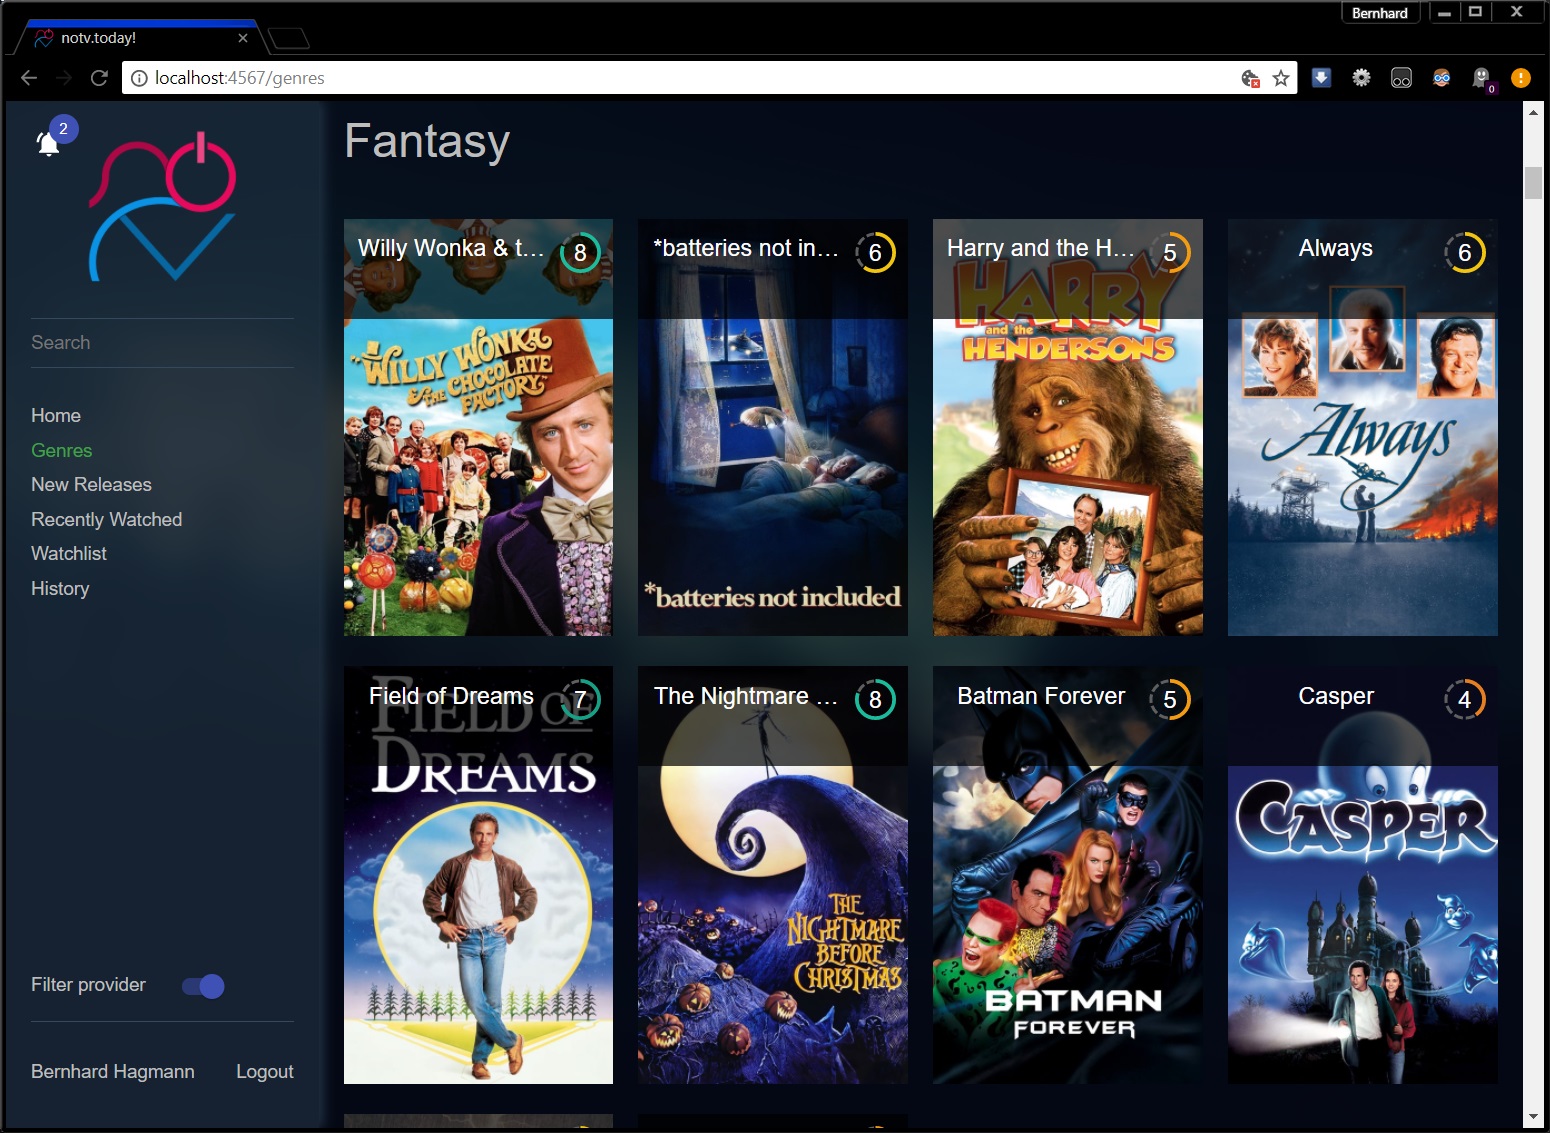Open the gear extension icon
Viewport: 1550px width, 1133px height.
[1361, 78]
